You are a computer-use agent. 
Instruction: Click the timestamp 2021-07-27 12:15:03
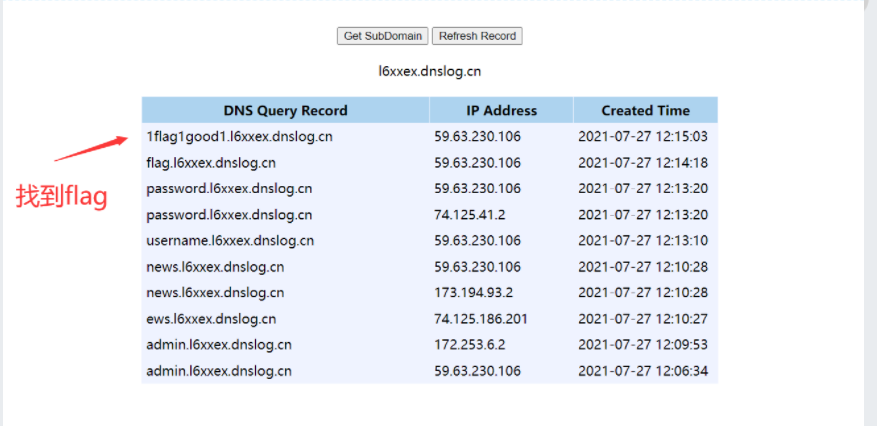pos(643,136)
